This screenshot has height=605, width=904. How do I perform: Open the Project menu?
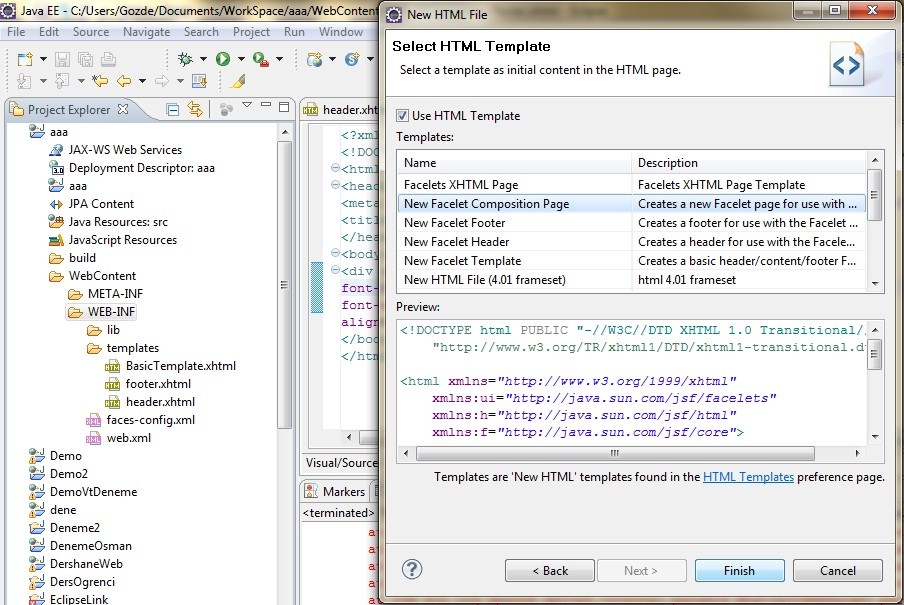pyautogui.click(x=251, y=32)
